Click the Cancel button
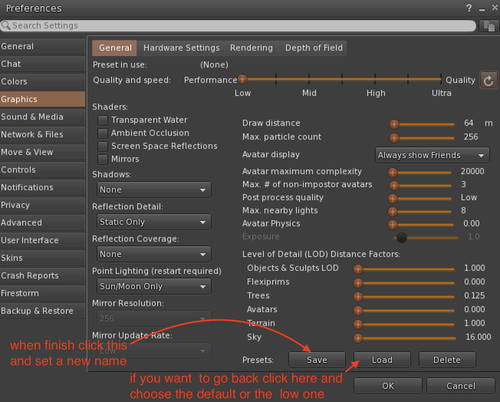The height and width of the screenshot is (402, 500). tap(461, 386)
